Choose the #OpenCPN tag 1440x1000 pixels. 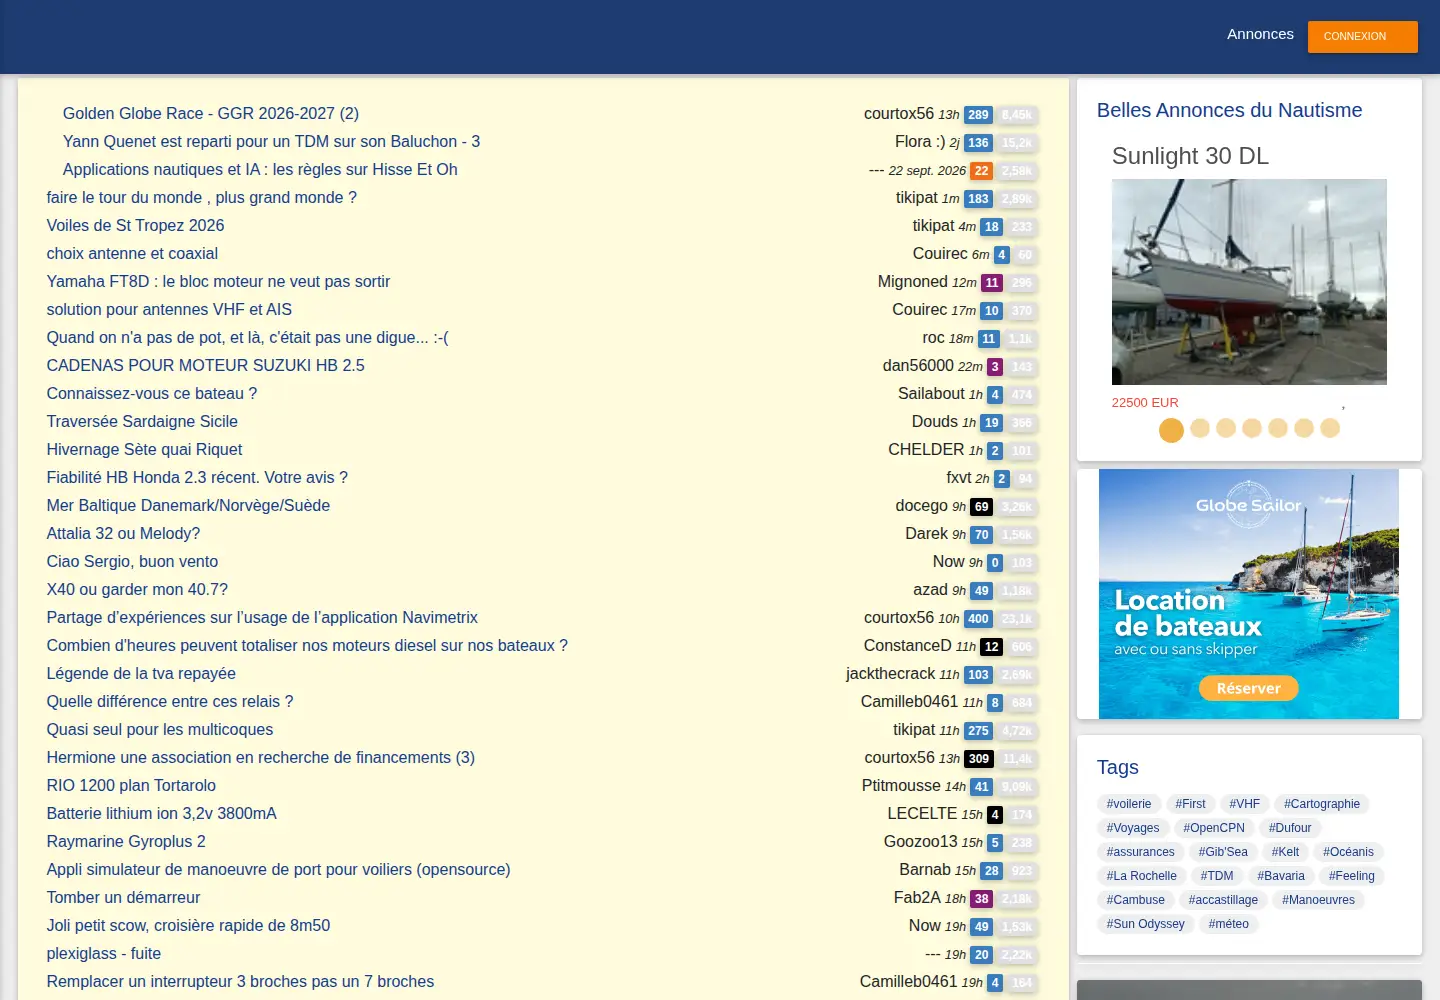pos(1214,828)
